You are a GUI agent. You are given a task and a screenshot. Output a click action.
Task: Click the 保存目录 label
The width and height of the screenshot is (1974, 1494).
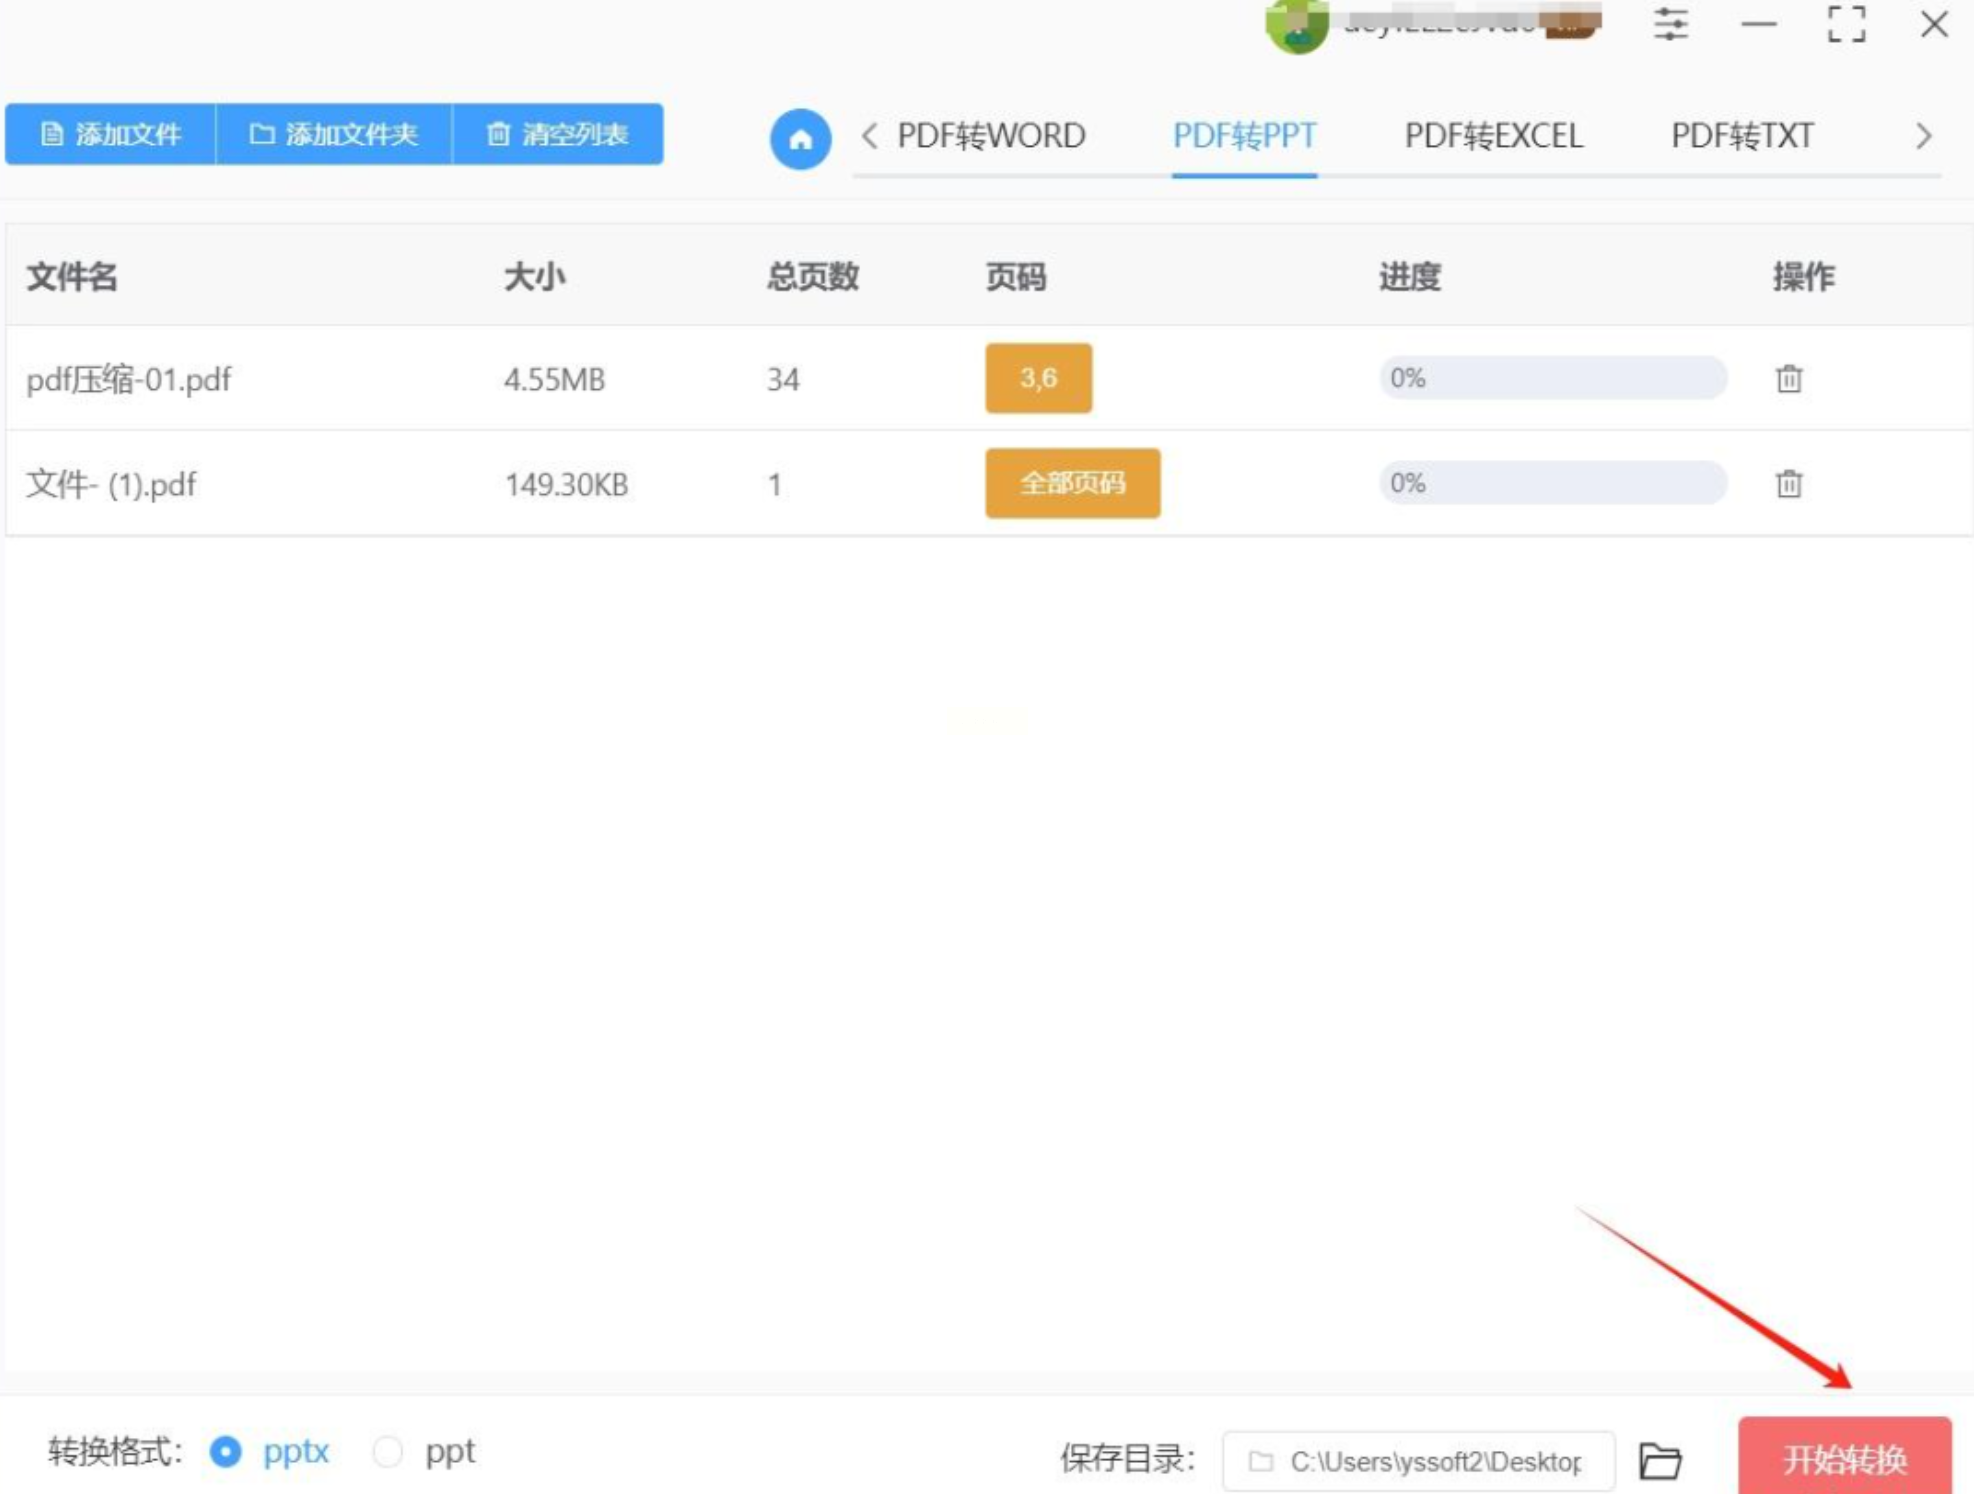1127,1459
